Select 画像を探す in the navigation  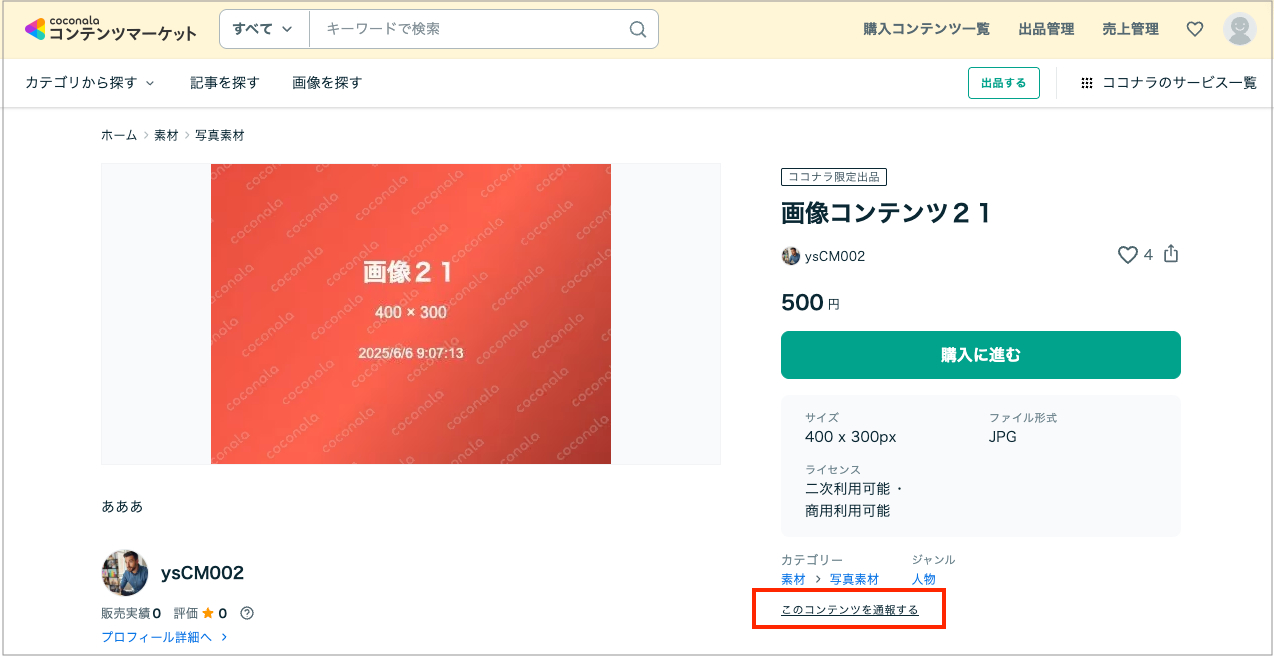(326, 83)
